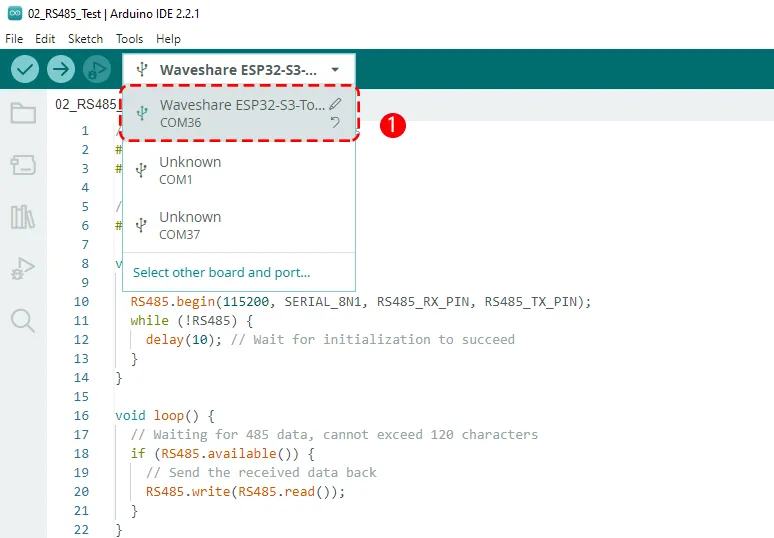Switch to the 02_RS485 sketch tab
The width and height of the screenshot is (774, 538).
coord(85,104)
